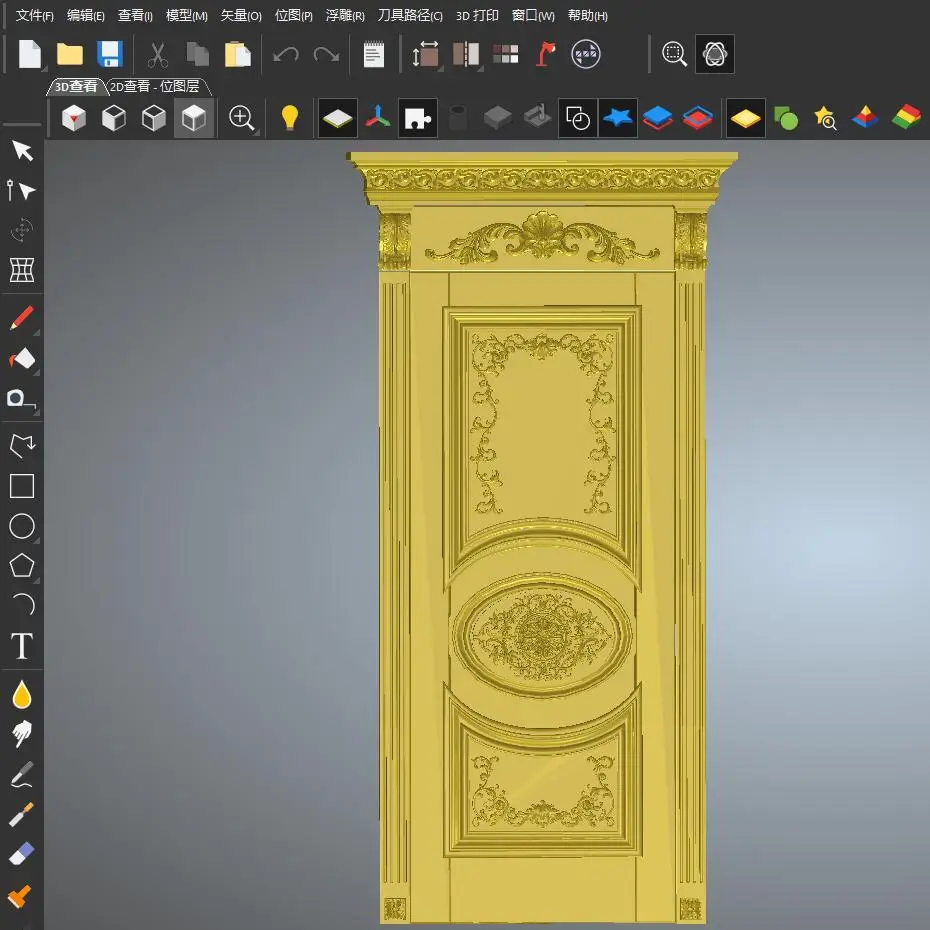
Task: Click the zoom selection magnifier icon in top toolbar
Action: pyautogui.click(x=674, y=55)
